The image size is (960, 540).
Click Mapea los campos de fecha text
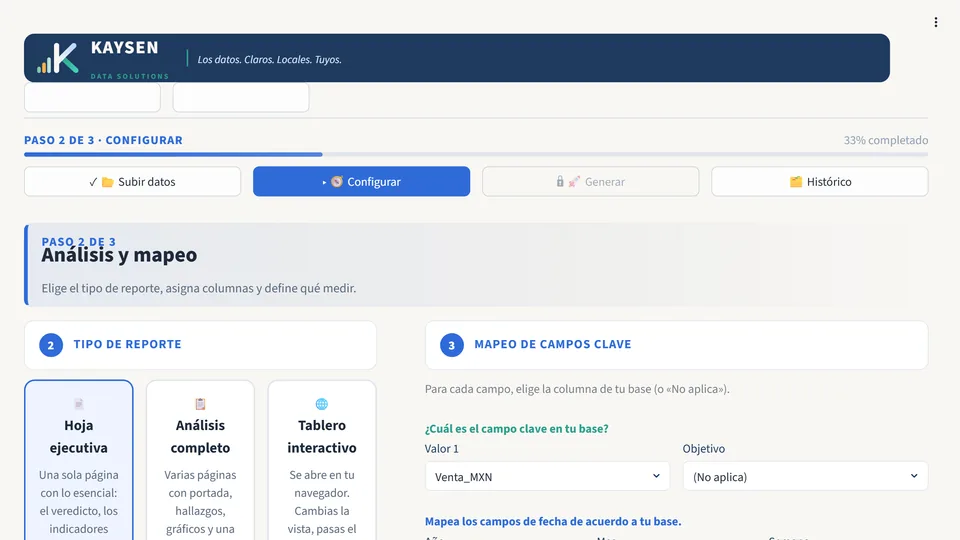(553, 522)
